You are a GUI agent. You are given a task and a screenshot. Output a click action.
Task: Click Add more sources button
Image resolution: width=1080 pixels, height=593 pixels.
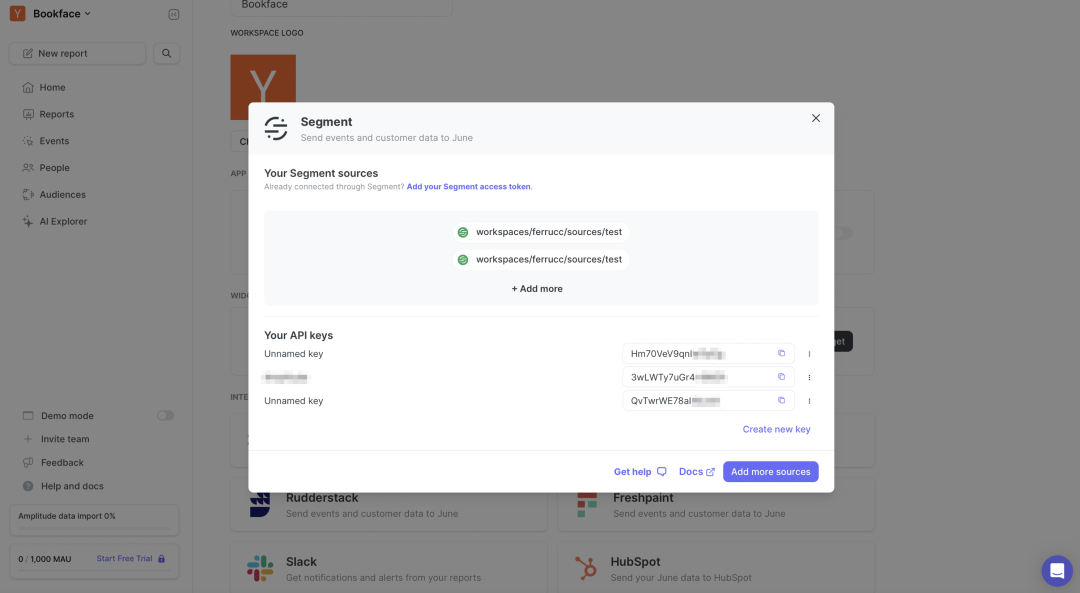(771, 472)
